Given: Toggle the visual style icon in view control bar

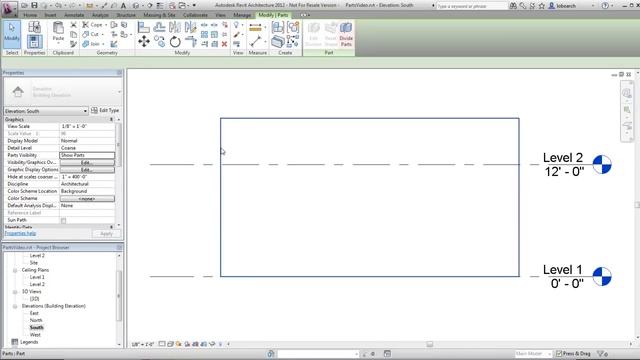Looking at the screenshot, I should pos(170,344).
